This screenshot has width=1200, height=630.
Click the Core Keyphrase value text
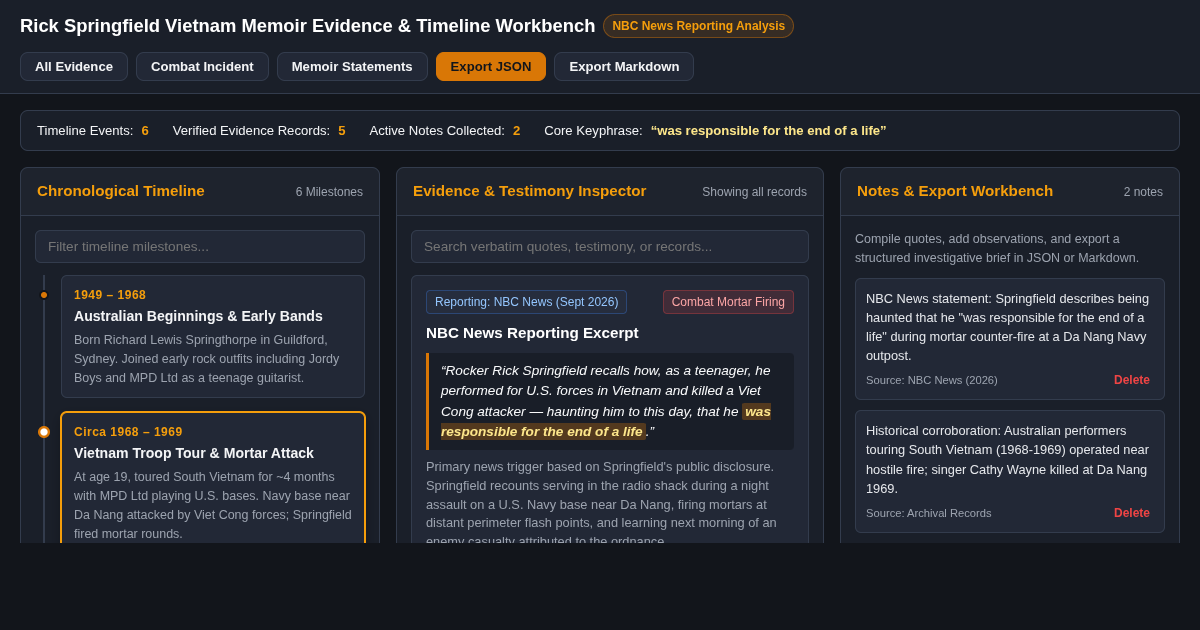[768, 131]
